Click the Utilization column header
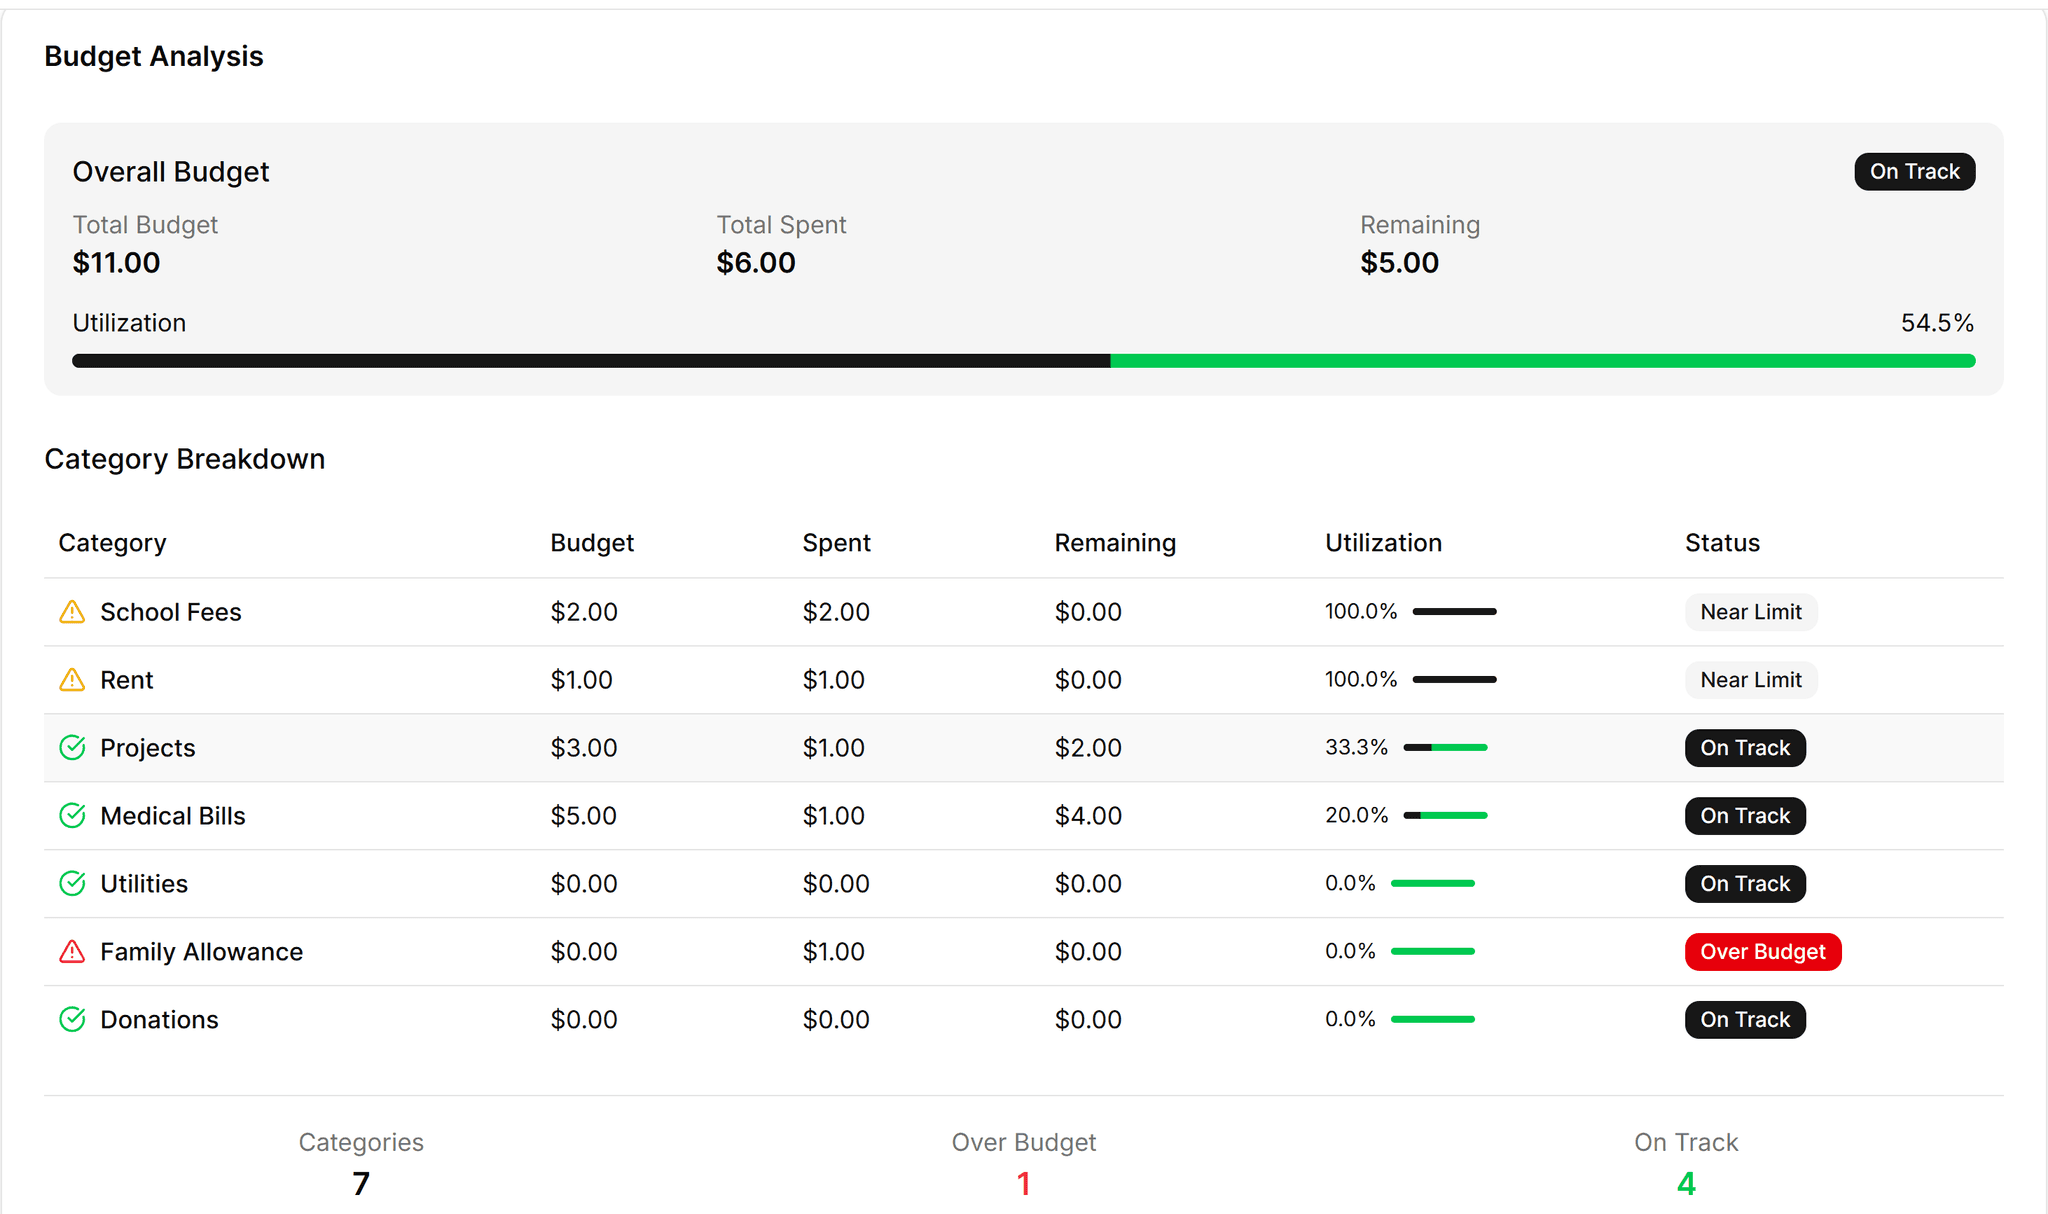2048x1214 pixels. click(x=1383, y=543)
